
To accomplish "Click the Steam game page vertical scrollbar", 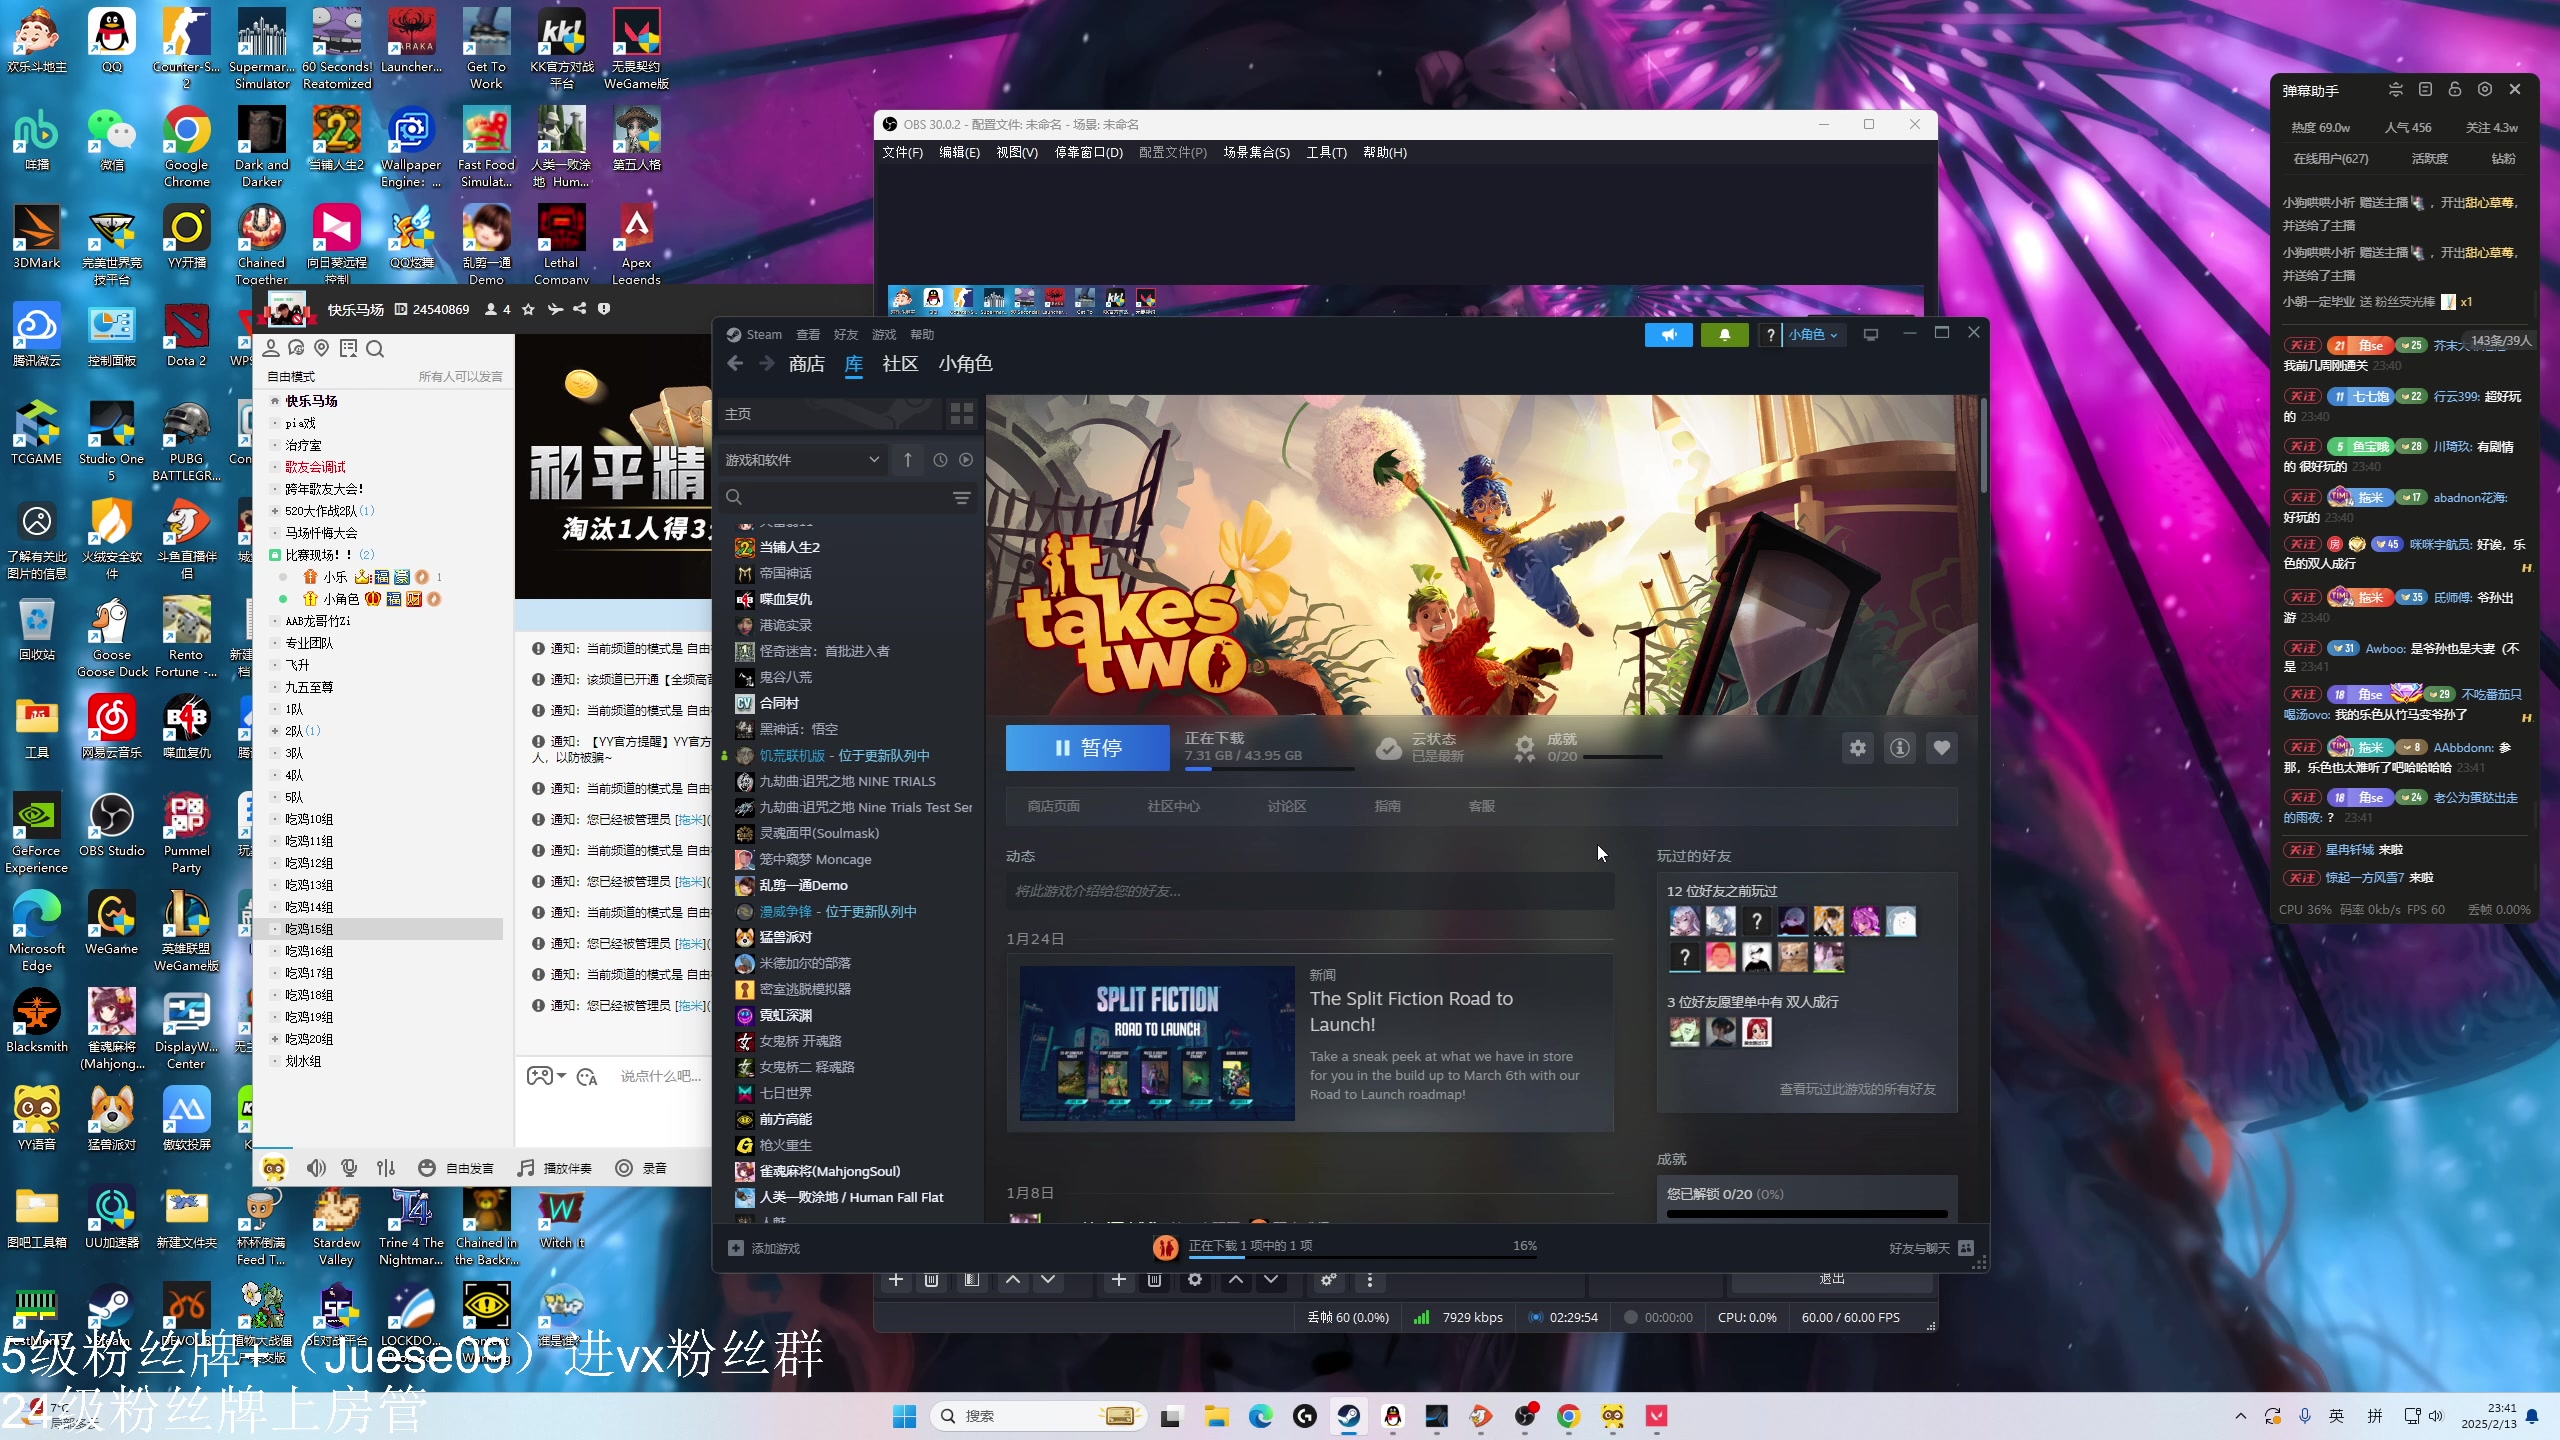I will [x=1983, y=445].
